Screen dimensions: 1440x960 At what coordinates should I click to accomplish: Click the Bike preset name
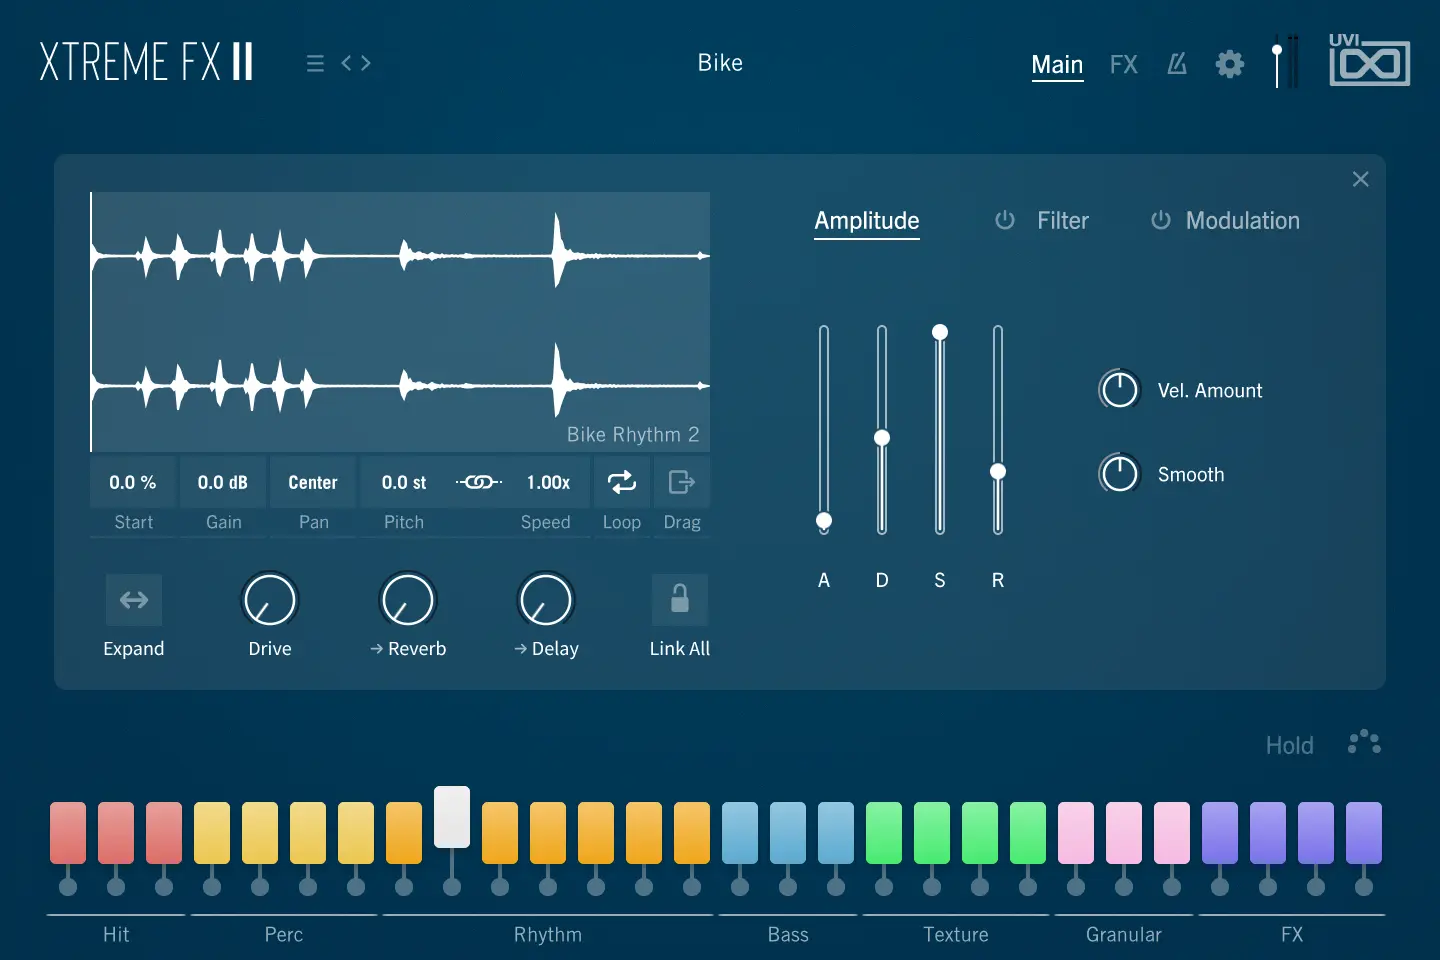click(720, 63)
